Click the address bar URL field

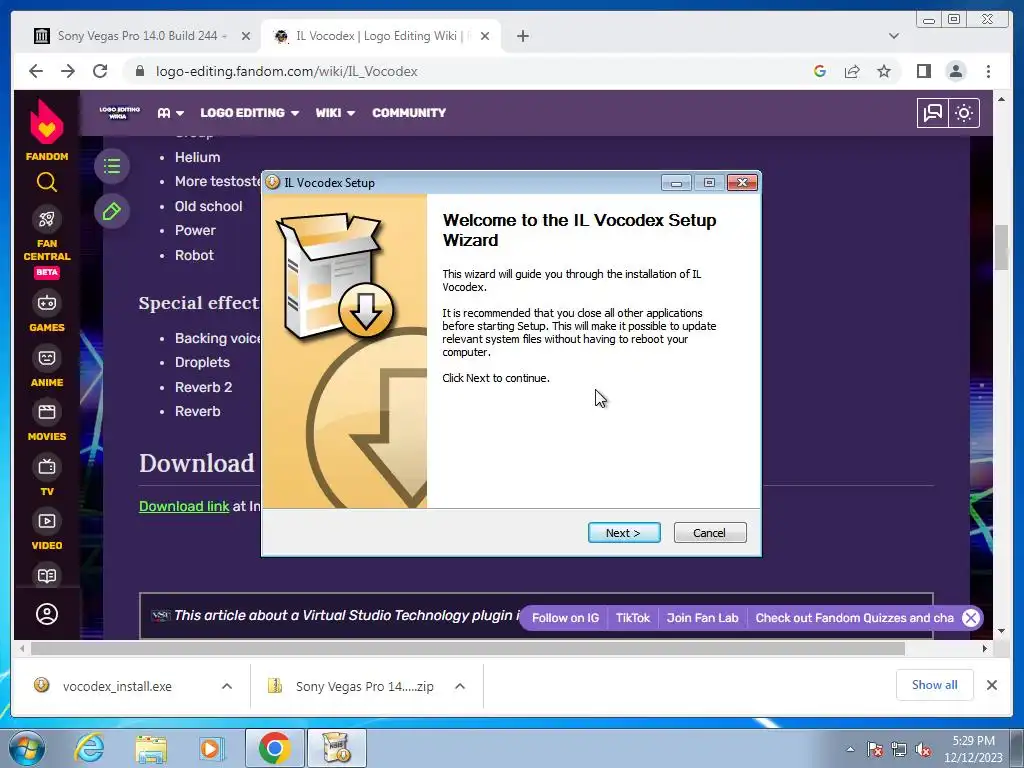(x=287, y=71)
